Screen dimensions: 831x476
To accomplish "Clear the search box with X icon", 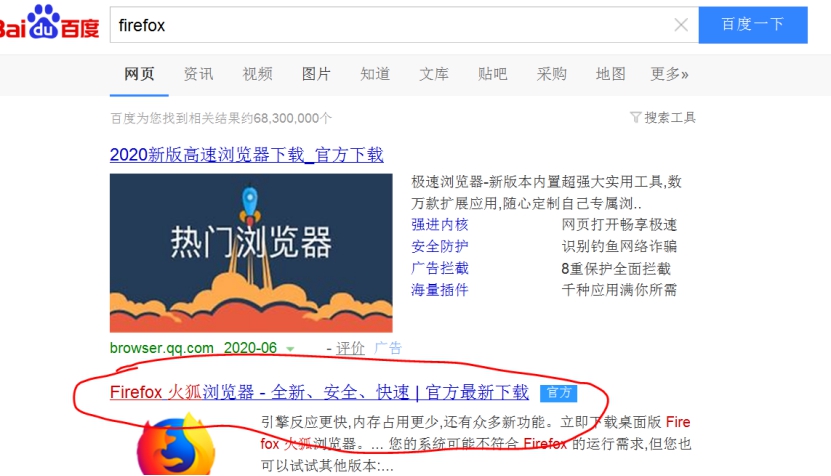I will 681,25.
